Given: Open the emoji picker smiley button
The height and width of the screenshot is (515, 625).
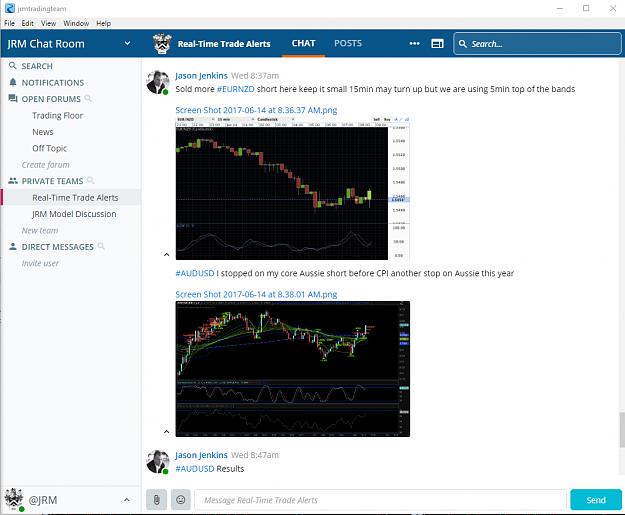Looking at the screenshot, I should point(181,499).
